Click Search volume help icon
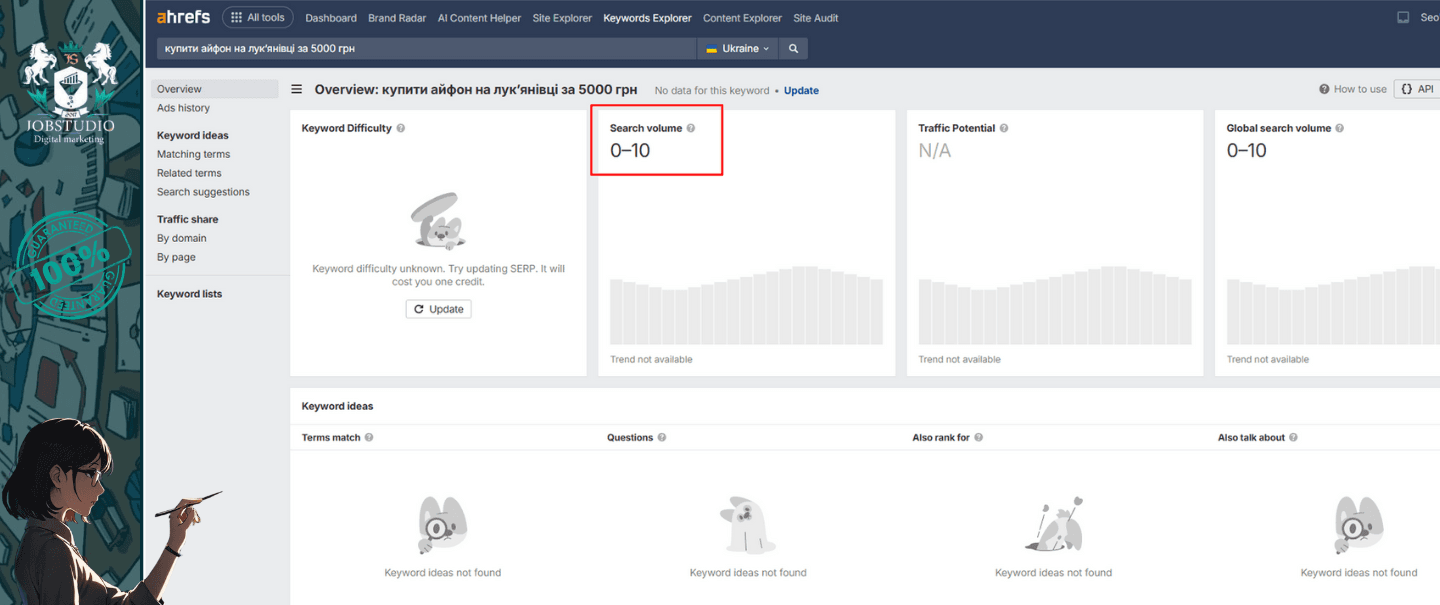1440x605 pixels. coord(691,128)
